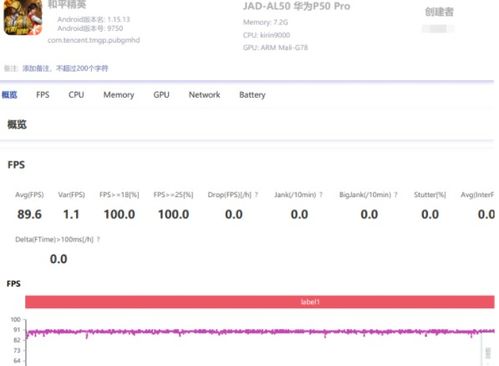Screen dimensions: 499x366
Task: Click help icon beside Jank(/10min)
Action: point(321,195)
